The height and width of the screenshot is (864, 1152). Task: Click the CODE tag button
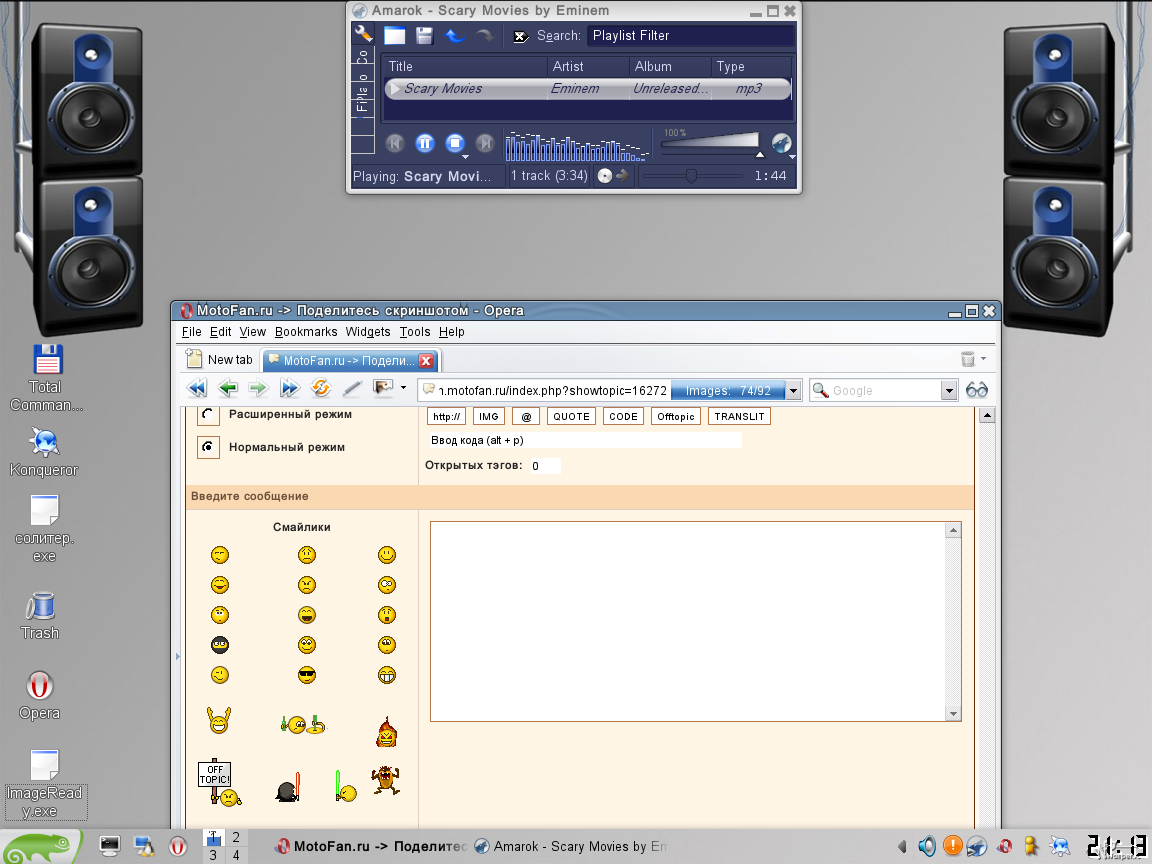(x=623, y=417)
